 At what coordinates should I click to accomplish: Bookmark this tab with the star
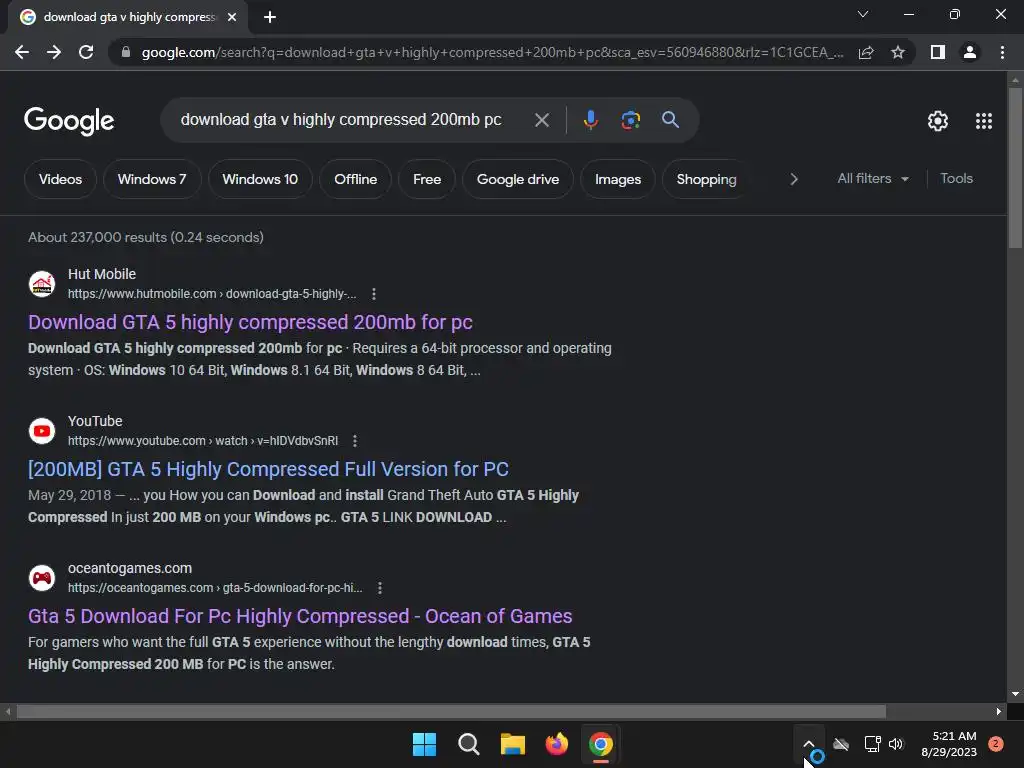pyautogui.click(x=898, y=52)
